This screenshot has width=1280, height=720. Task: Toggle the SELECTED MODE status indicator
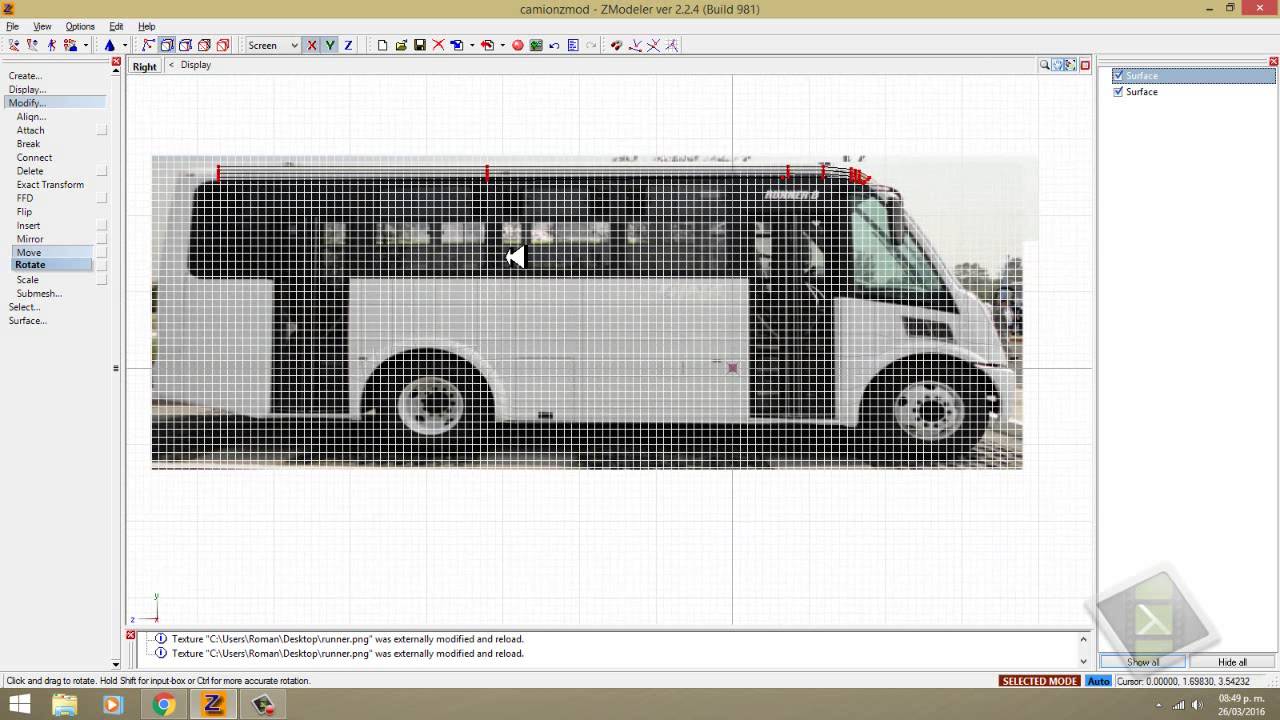click(1040, 681)
